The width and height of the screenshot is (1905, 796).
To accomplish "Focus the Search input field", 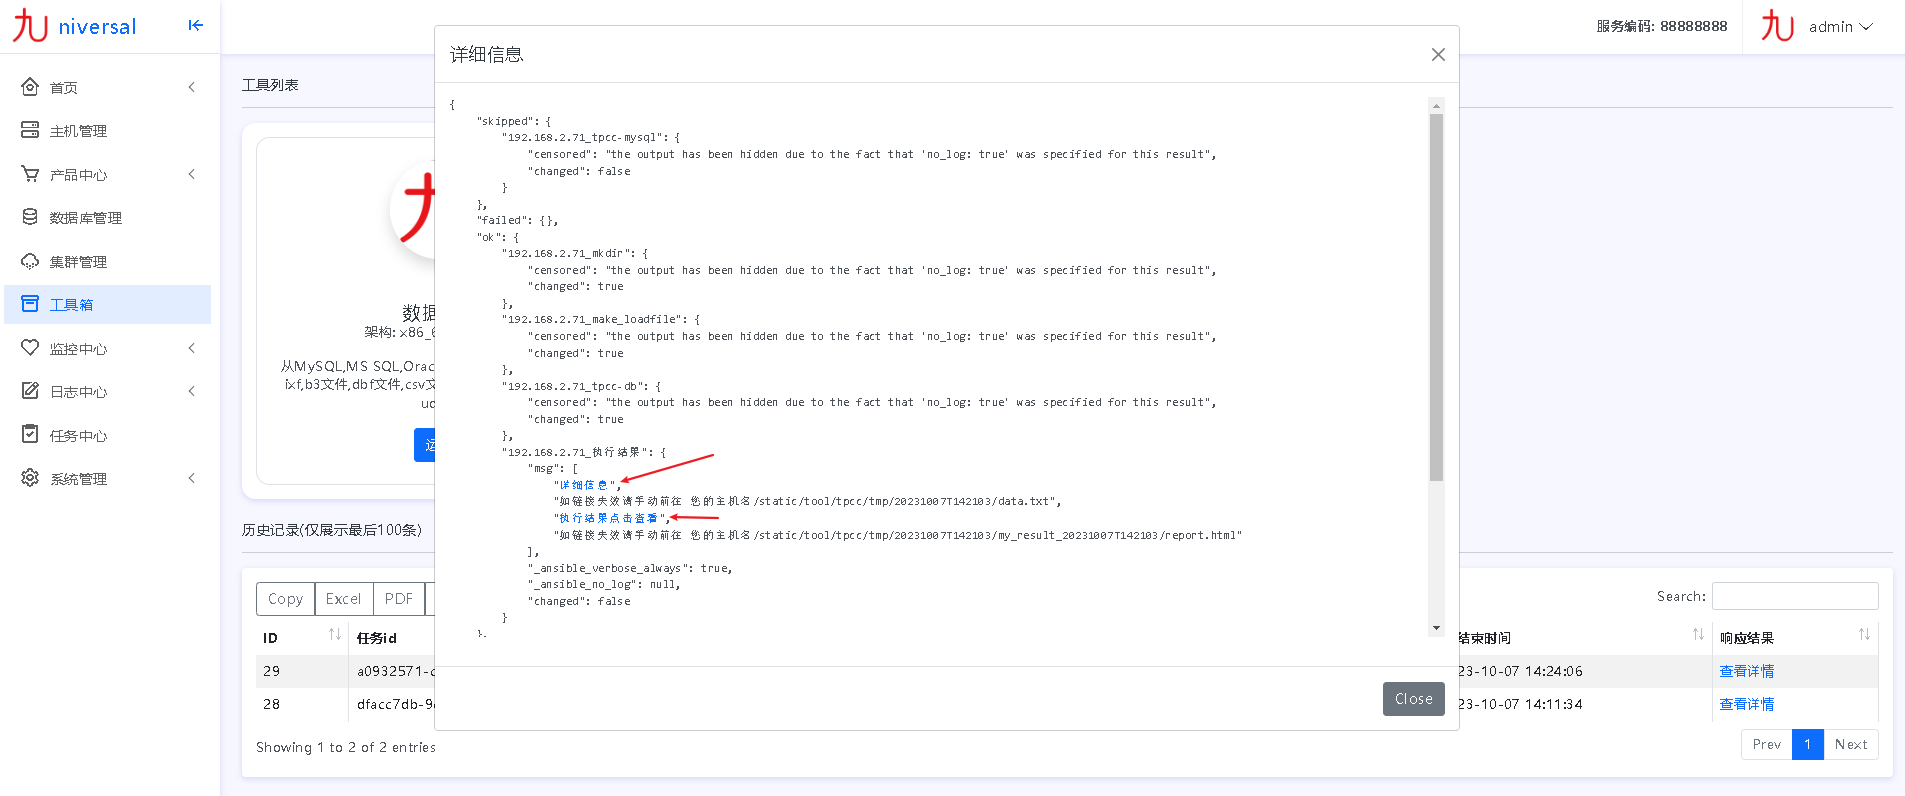I will (1794, 596).
